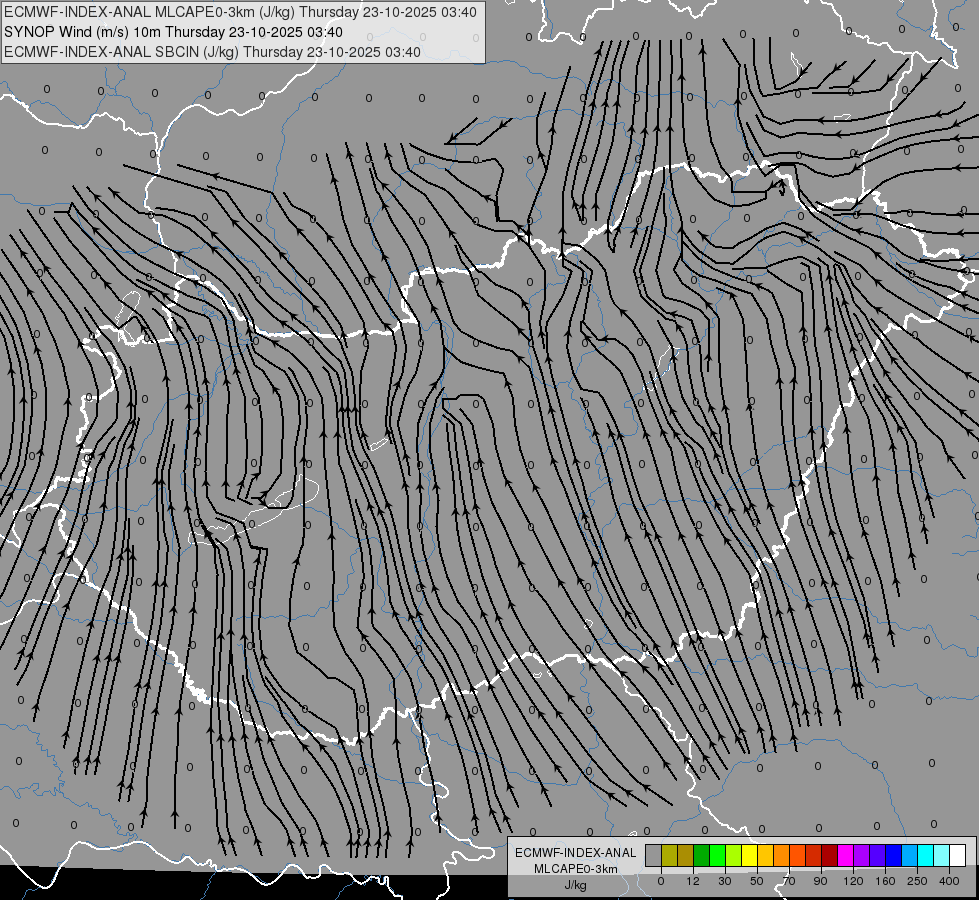Pick the pure yellow legend swatch
Viewport: 979px width, 900px height.
[x=750, y=855]
